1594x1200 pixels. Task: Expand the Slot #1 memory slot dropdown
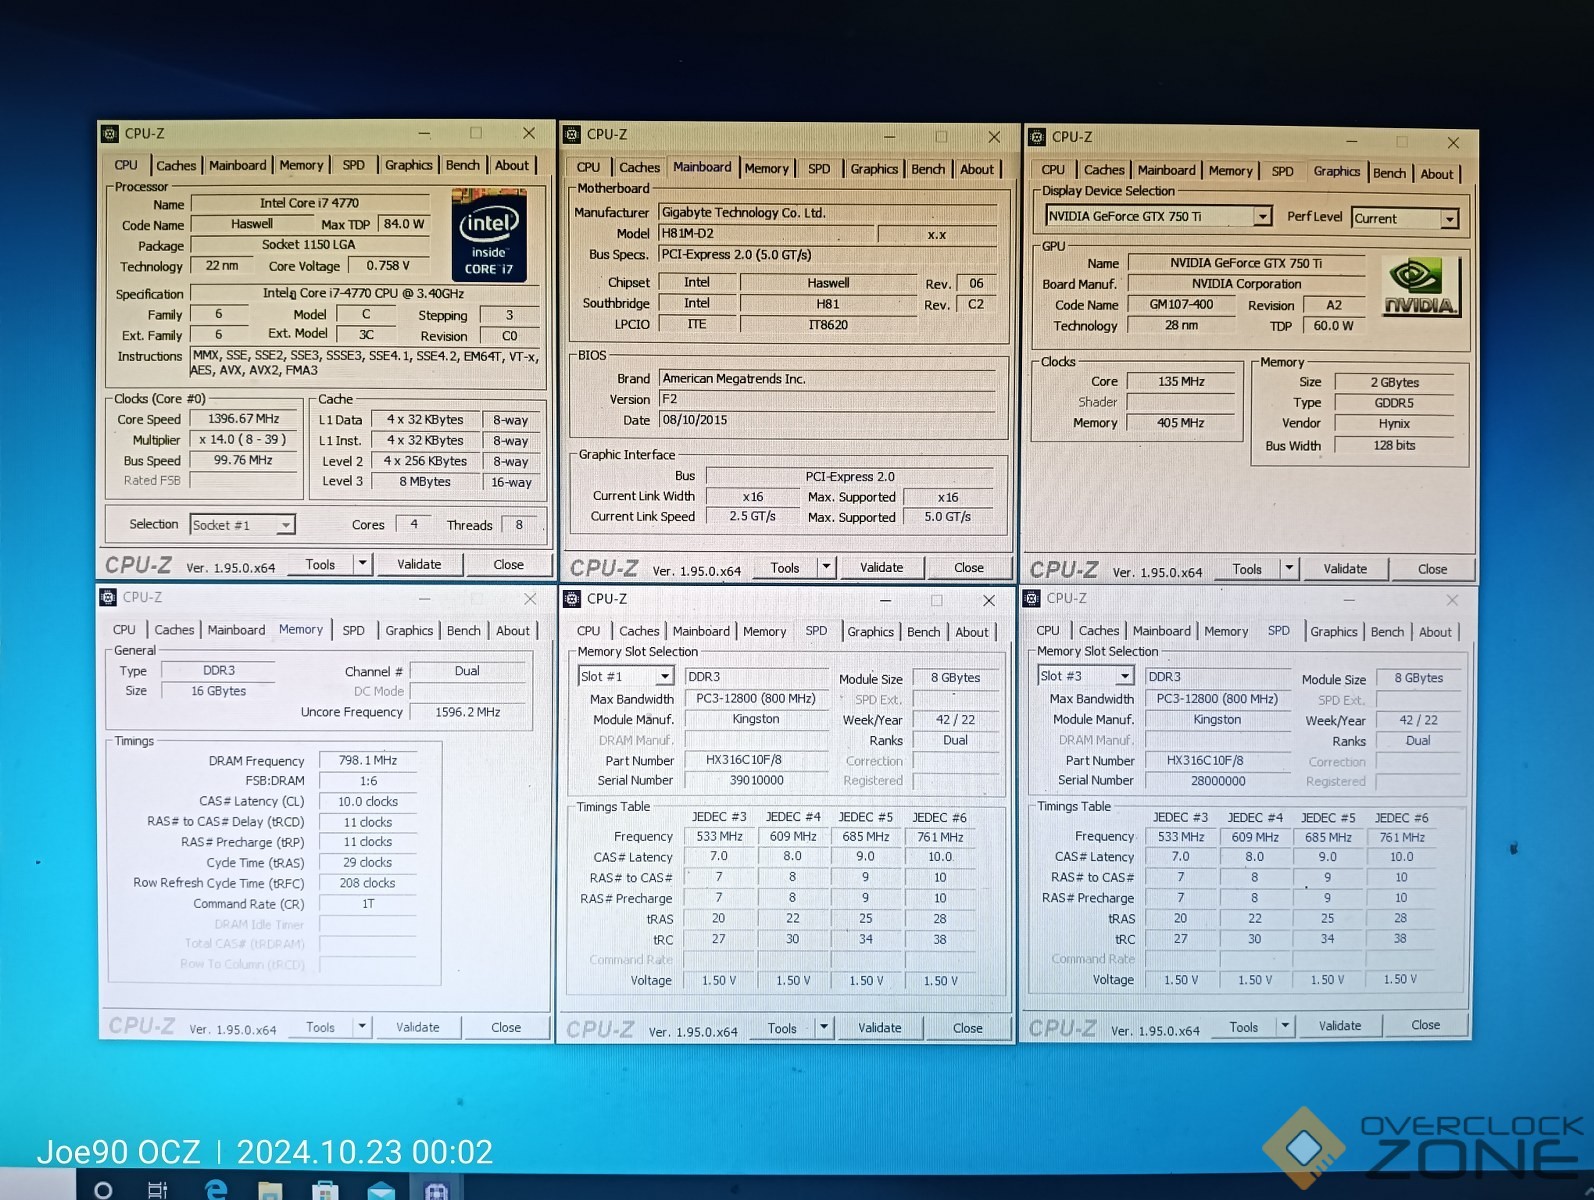[x=664, y=677]
